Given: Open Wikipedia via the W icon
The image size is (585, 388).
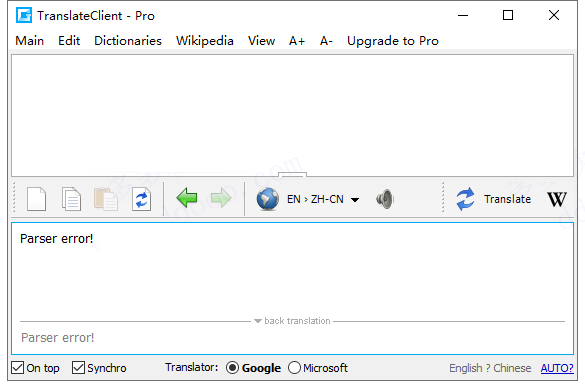Looking at the screenshot, I should point(557,199).
